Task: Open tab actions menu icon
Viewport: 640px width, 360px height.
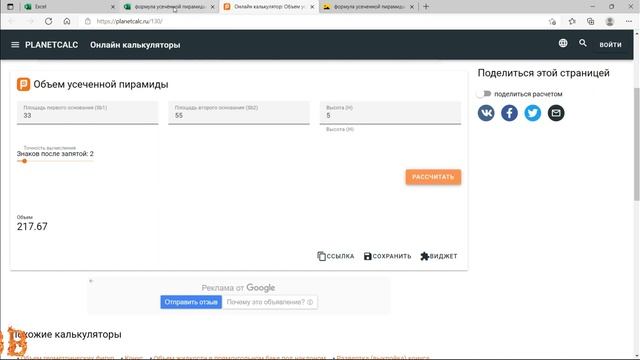Action: tap(10, 7)
